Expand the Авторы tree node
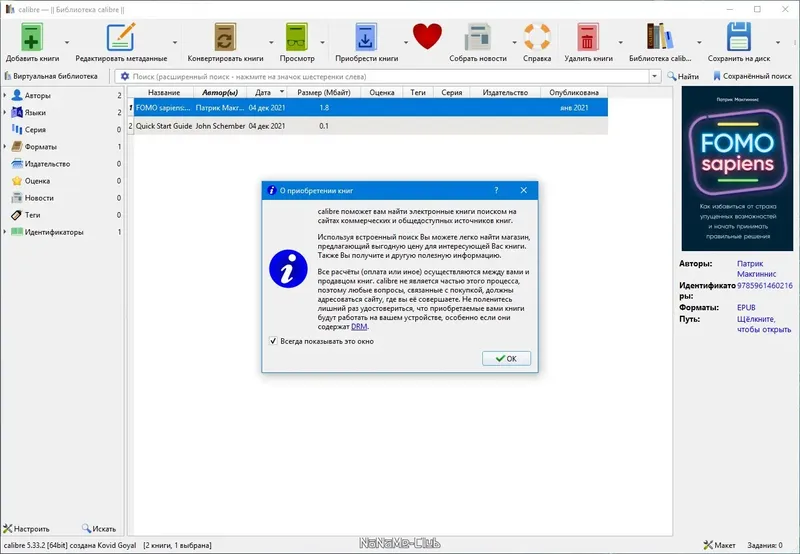The width and height of the screenshot is (800, 554). tap(5, 95)
